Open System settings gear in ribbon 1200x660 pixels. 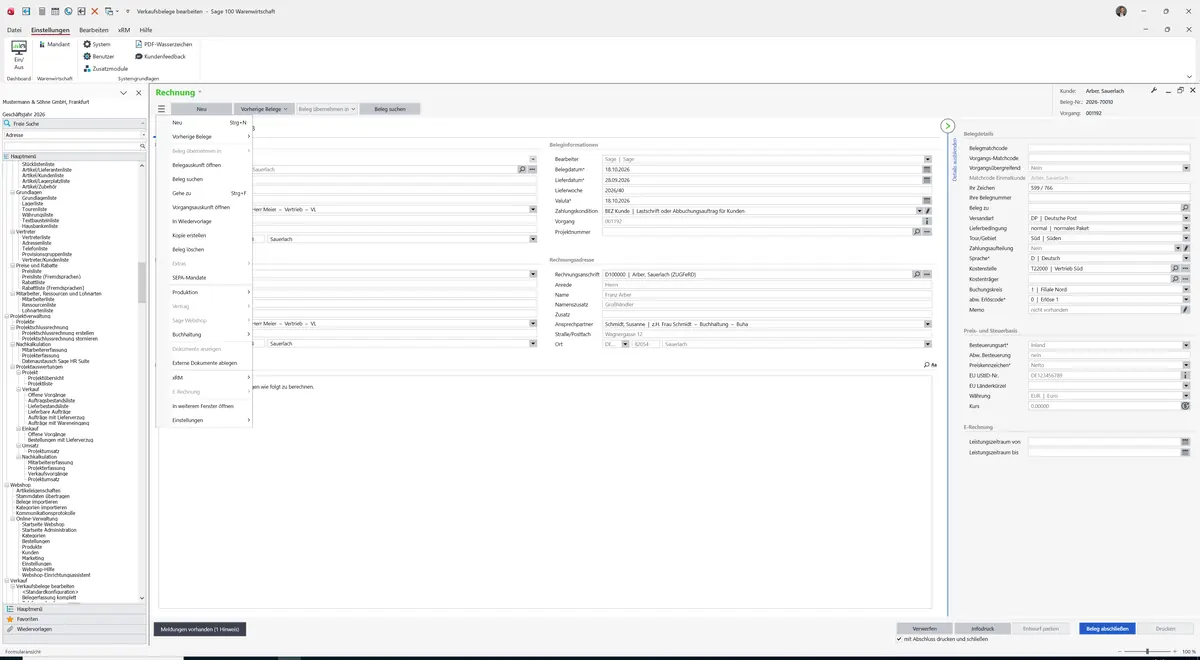[98, 44]
